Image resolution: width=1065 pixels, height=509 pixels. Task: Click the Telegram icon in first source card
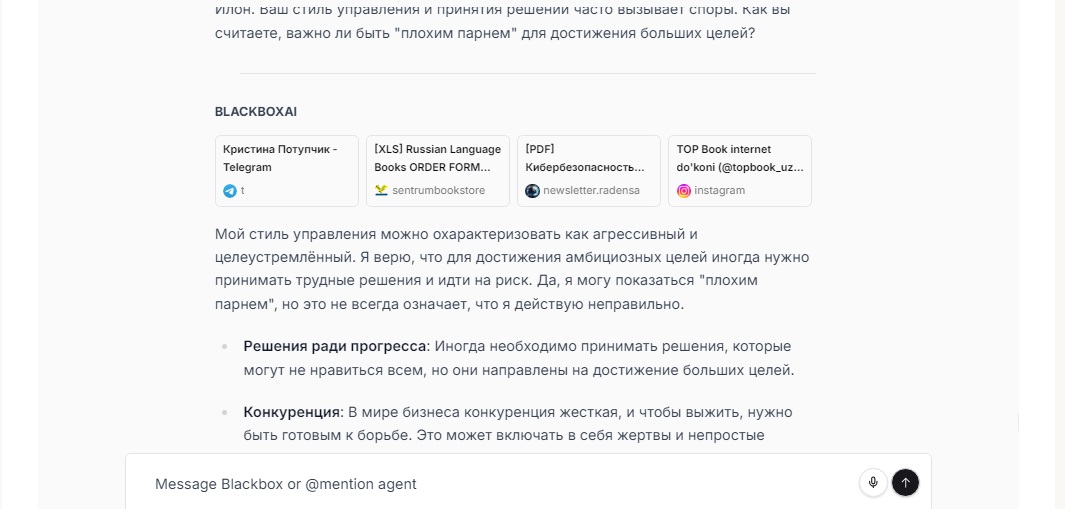point(230,190)
